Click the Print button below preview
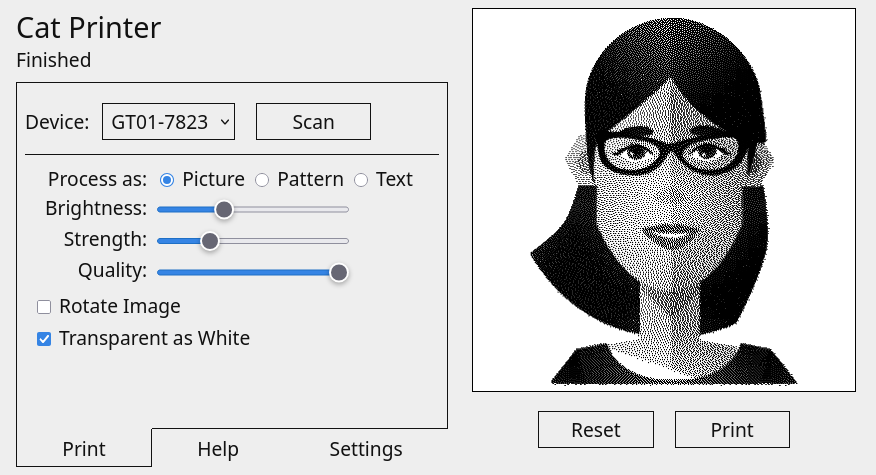Image resolution: width=876 pixels, height=475 pixels. 732,430
